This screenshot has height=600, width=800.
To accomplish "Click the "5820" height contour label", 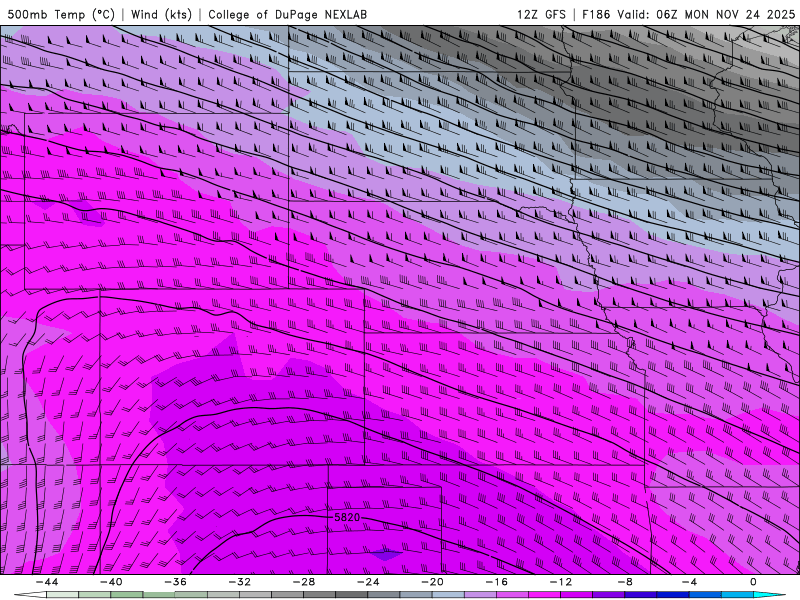I will coord(347,517).
